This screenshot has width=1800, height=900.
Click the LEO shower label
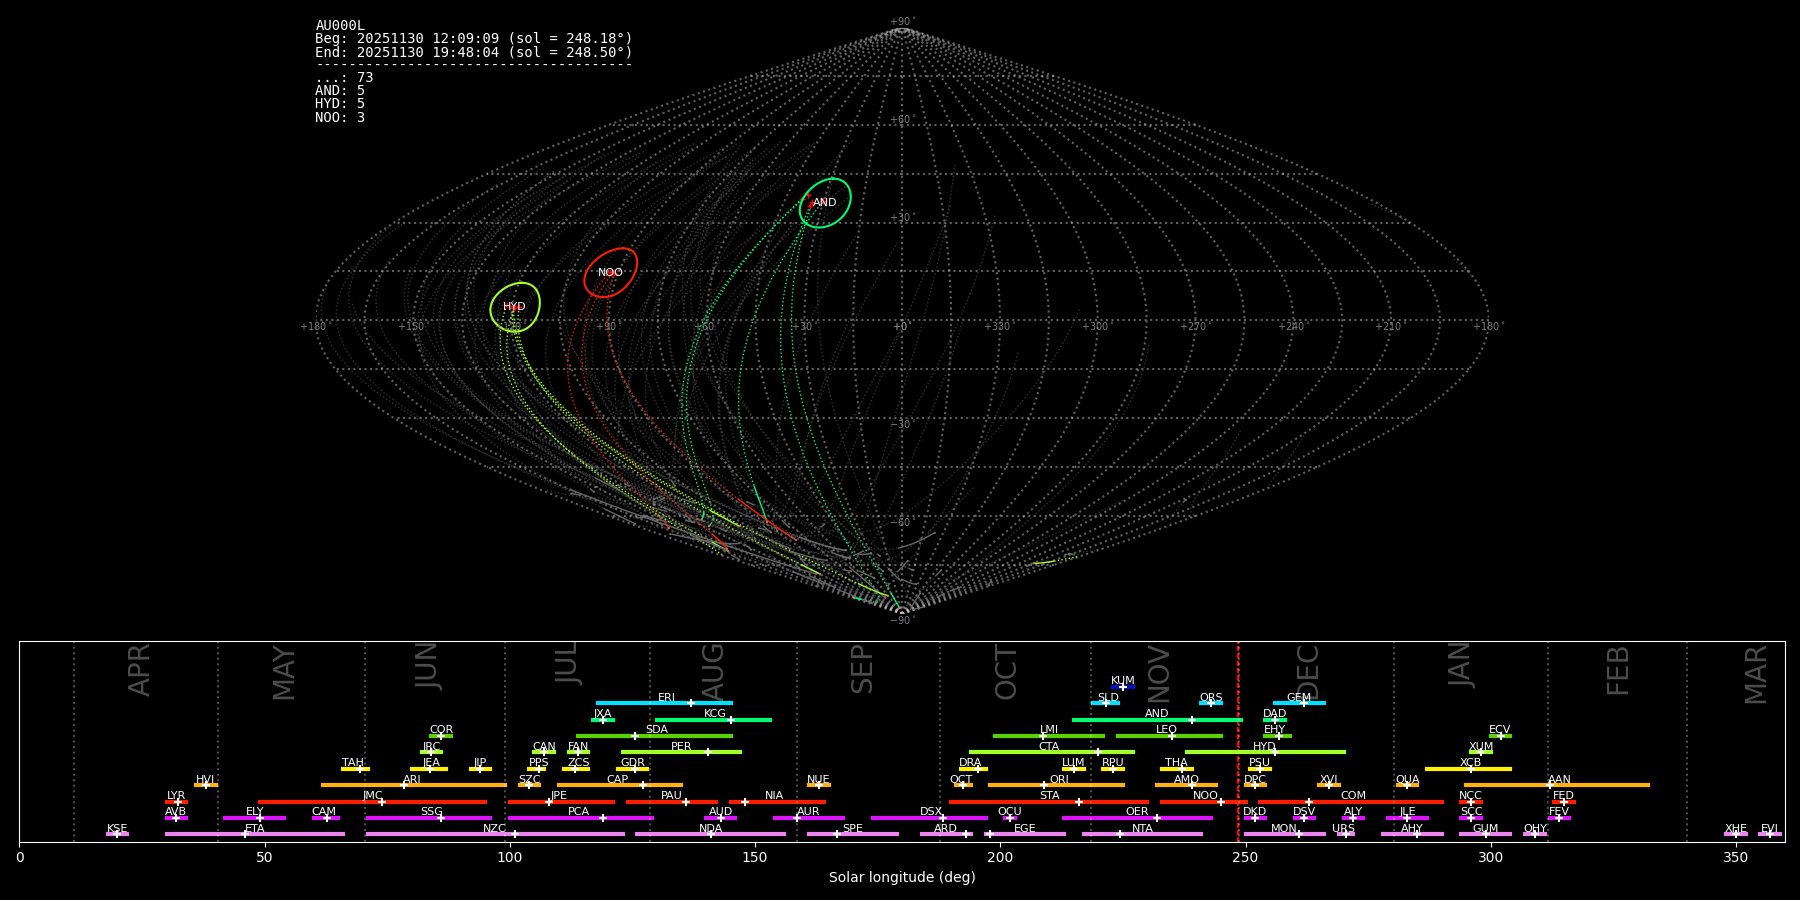click(1166, 730)
